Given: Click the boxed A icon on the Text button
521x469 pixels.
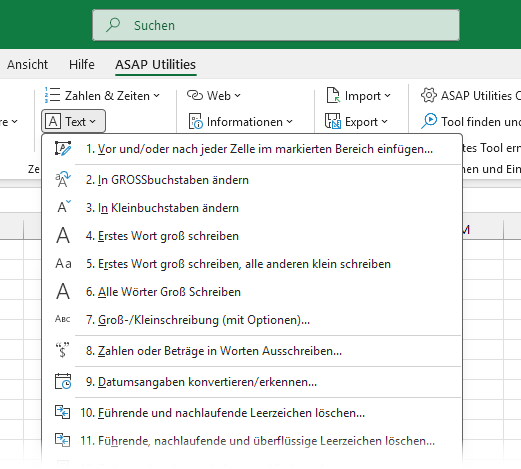Looking at the screenshot, I should pos(53,122).
